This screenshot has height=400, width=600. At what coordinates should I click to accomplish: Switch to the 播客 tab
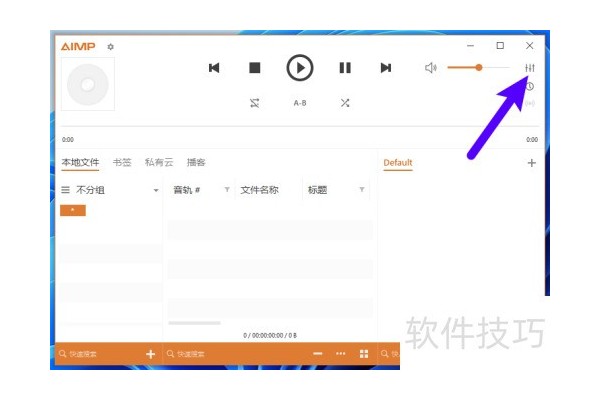[196, 163]
